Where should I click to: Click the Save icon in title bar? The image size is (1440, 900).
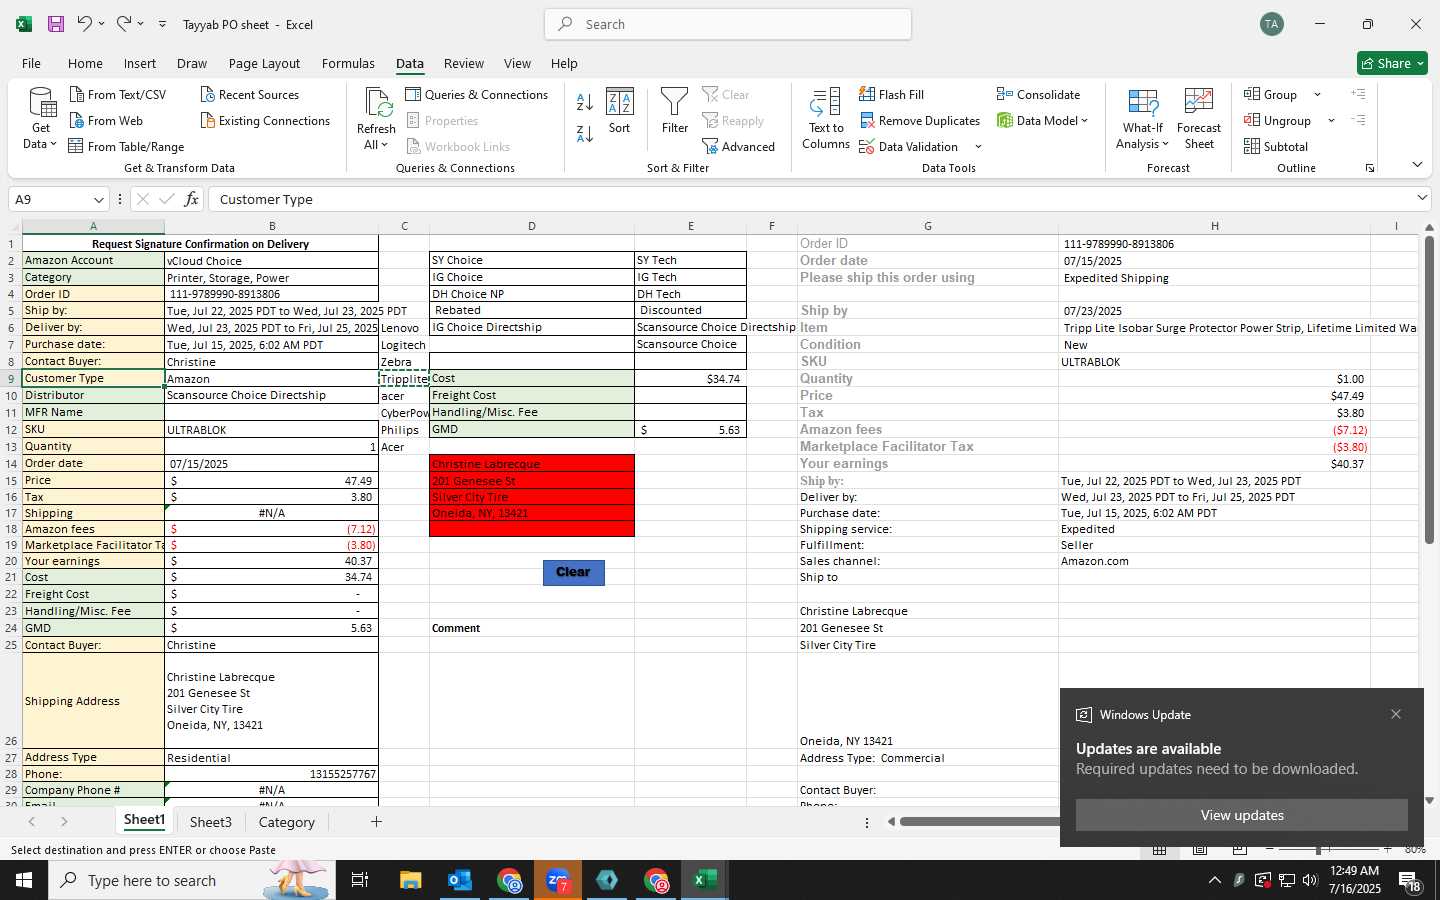click(56, 24)
